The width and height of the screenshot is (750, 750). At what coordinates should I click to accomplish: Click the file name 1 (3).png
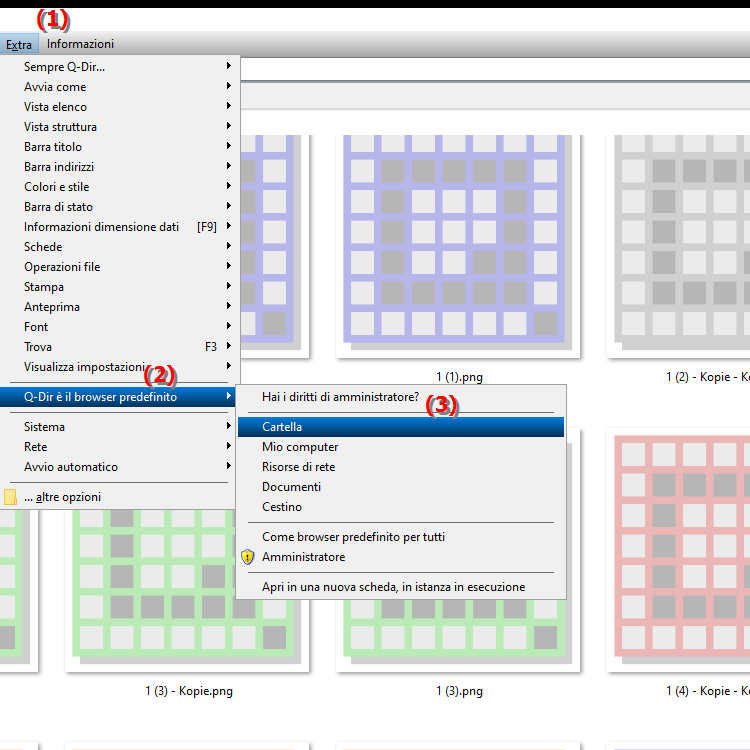[x=459, y=691]
